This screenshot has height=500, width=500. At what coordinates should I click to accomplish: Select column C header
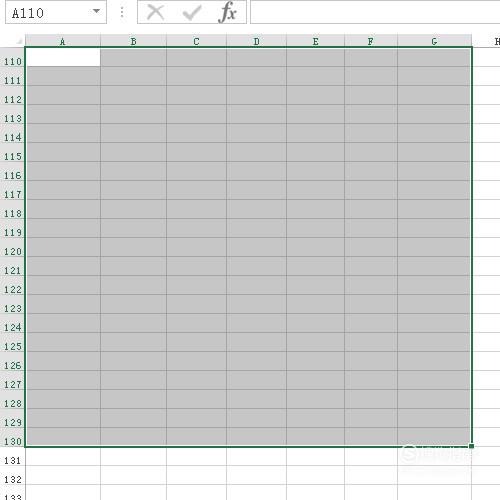[x=196, y=41]
